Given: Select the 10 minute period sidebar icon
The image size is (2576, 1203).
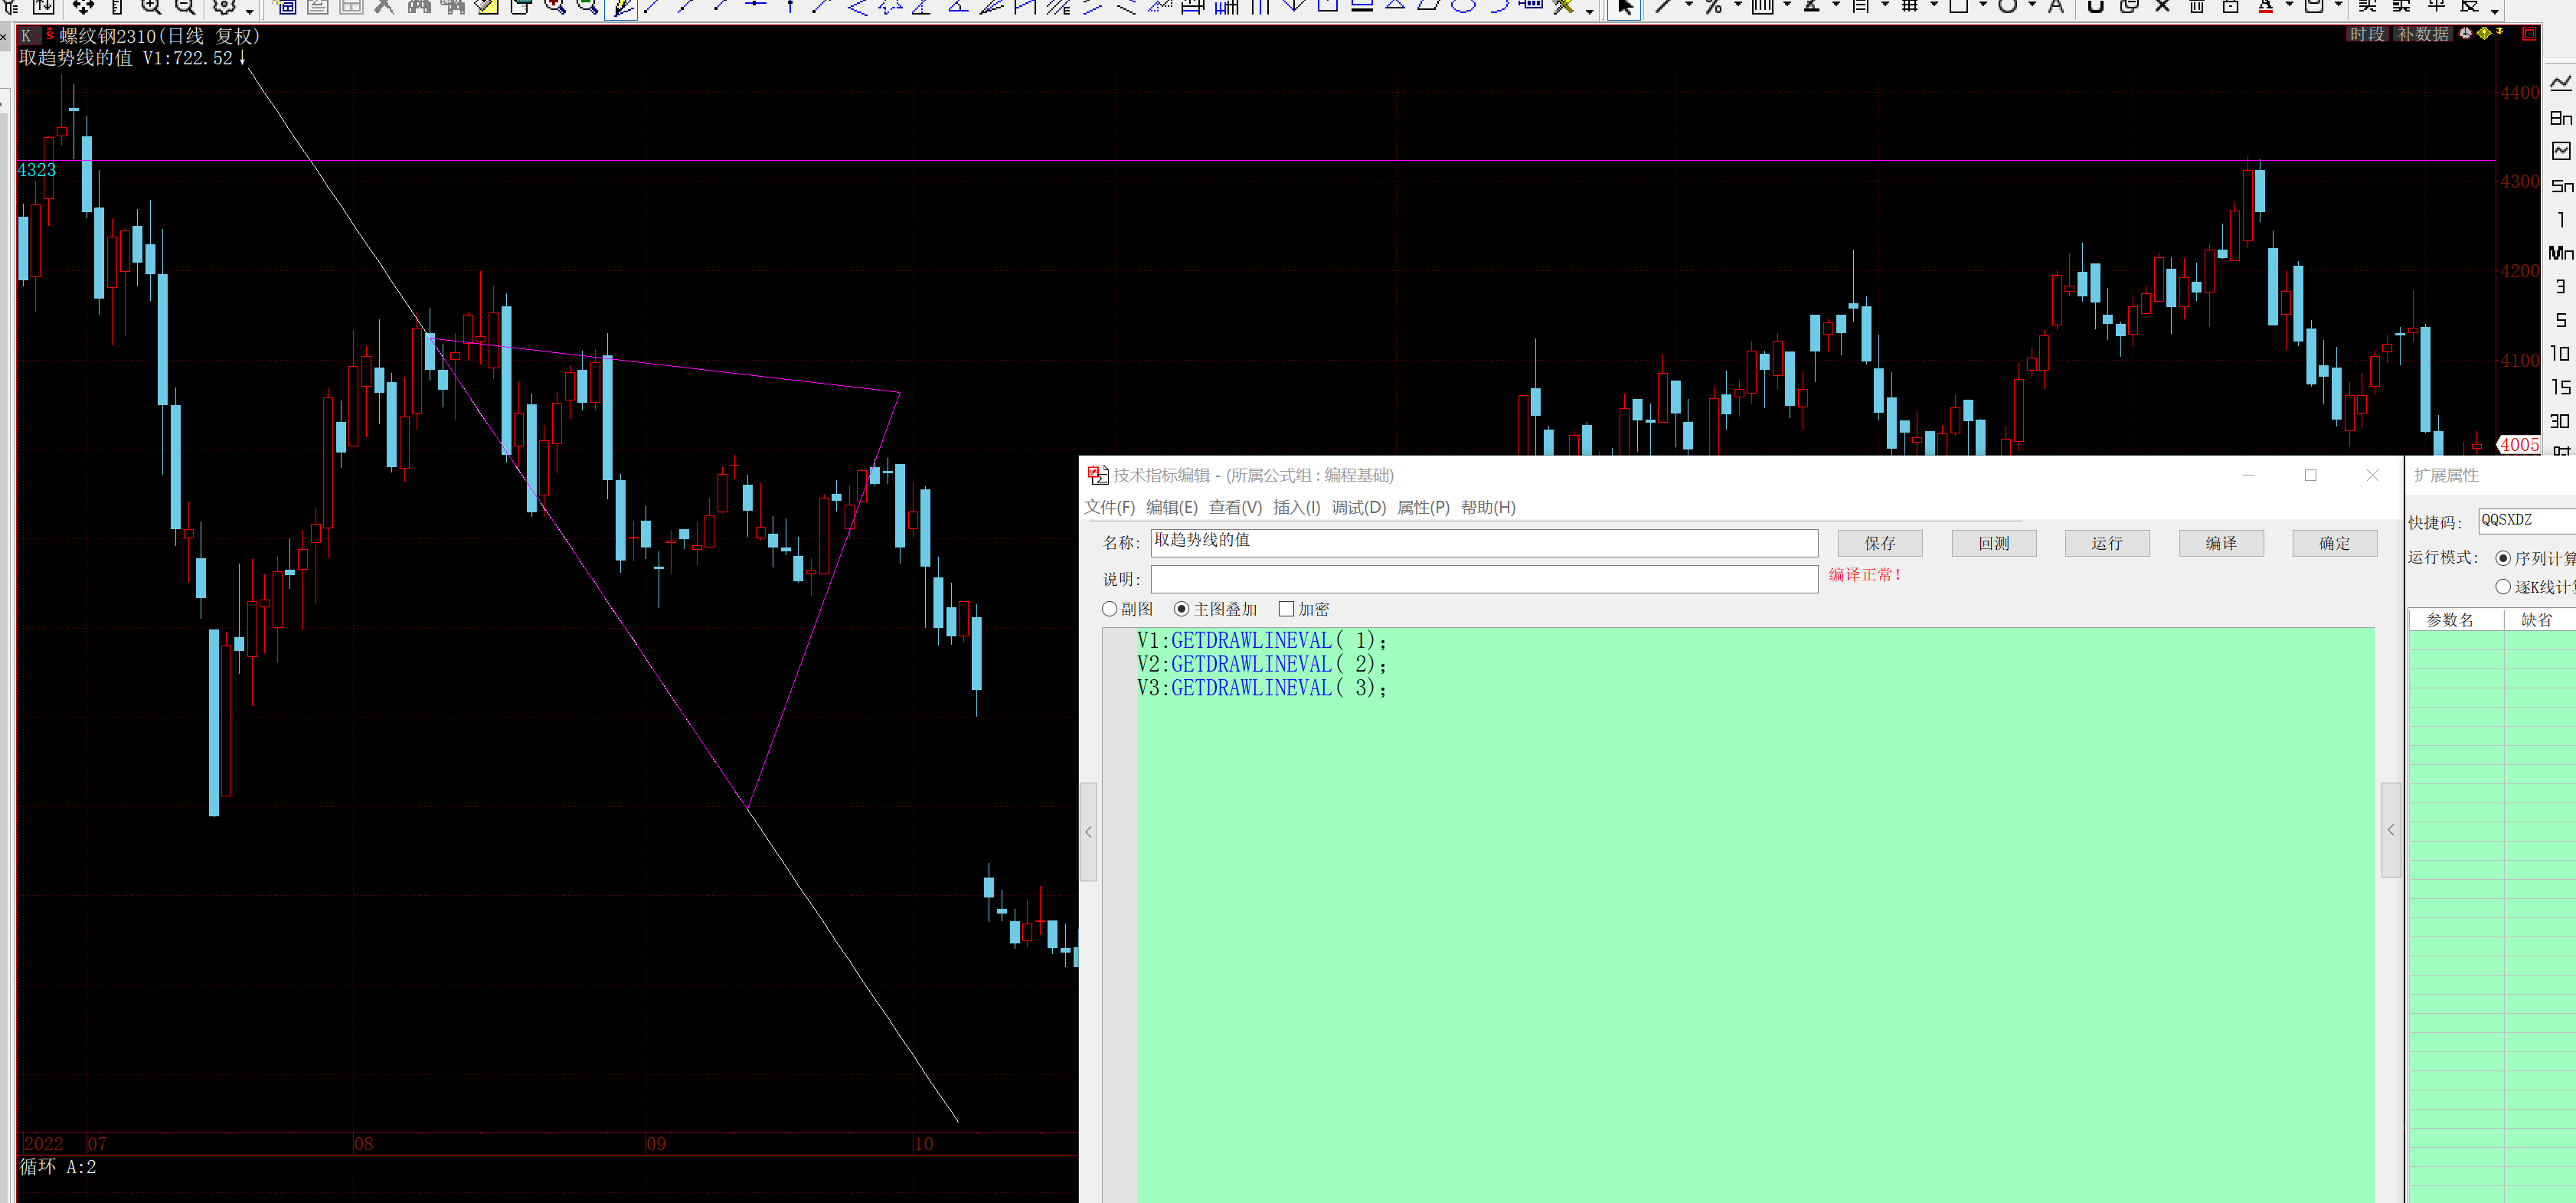Looking at the screenshot, I should [x=2560, y=353].
